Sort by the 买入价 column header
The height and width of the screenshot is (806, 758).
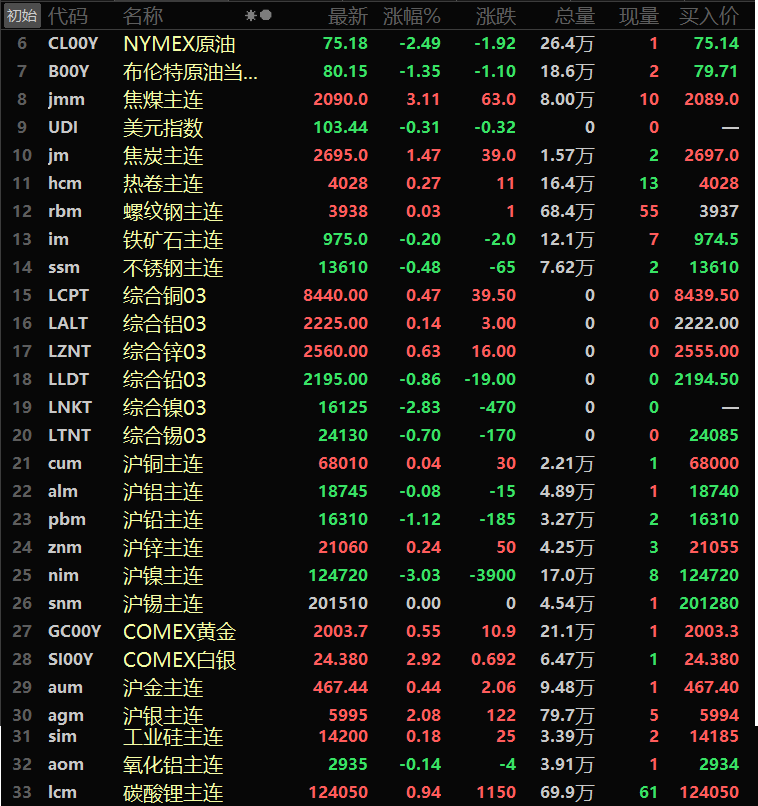pos(709,16)
